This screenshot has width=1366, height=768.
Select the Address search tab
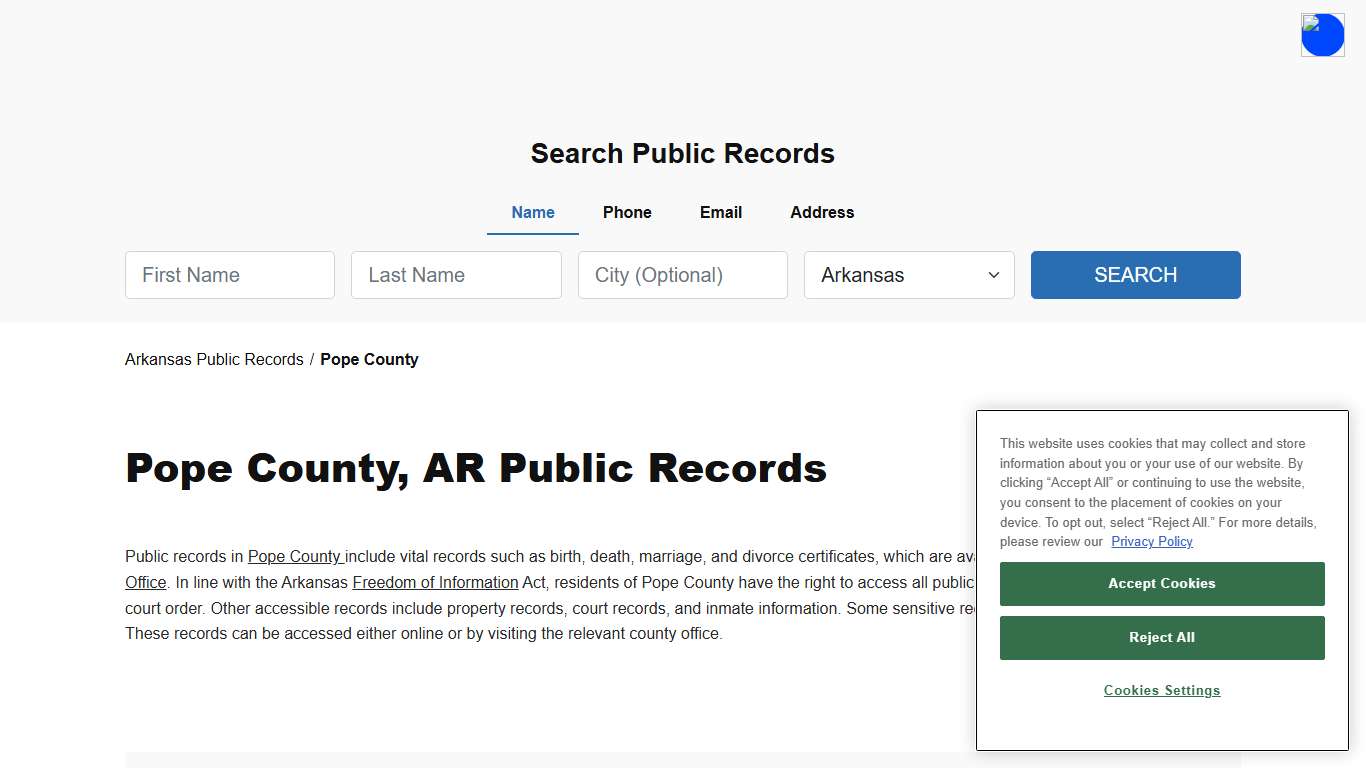coord(822,212)
